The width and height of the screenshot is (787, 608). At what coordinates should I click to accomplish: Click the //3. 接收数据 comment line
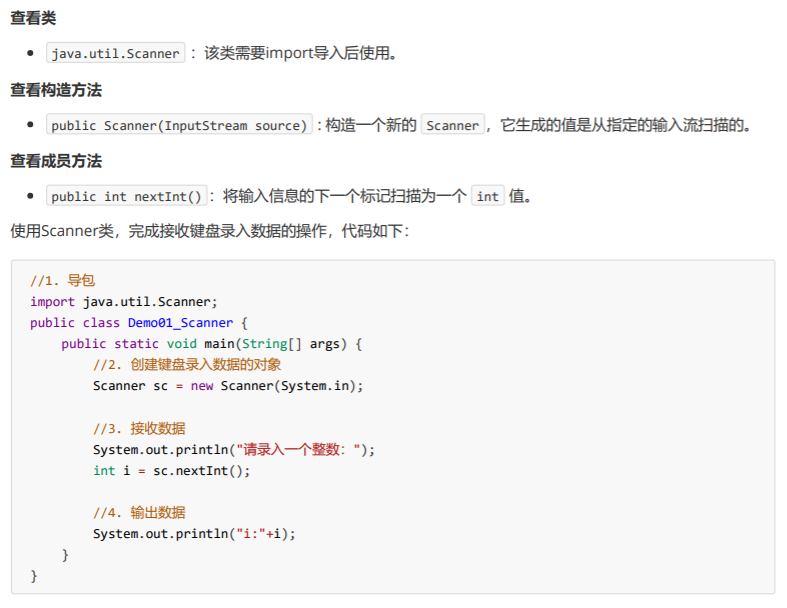(139, 428)
